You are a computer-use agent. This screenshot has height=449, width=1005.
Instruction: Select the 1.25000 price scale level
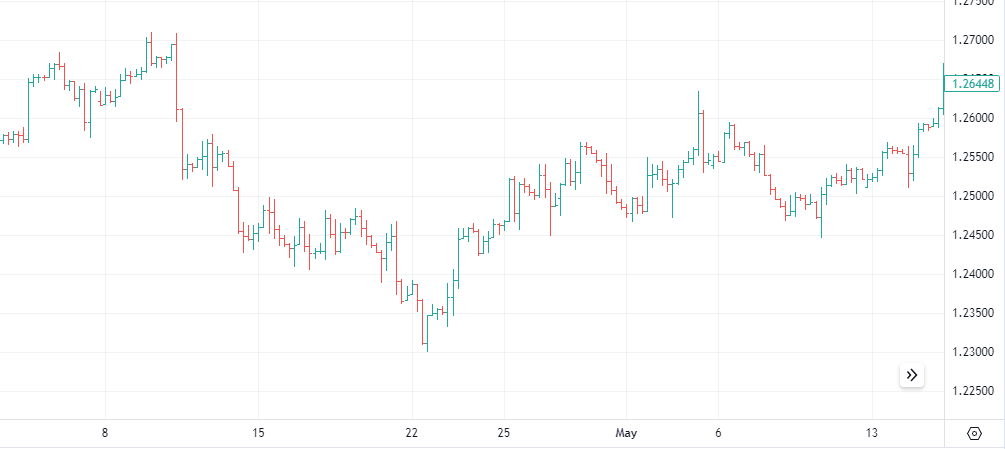point(973,196)
